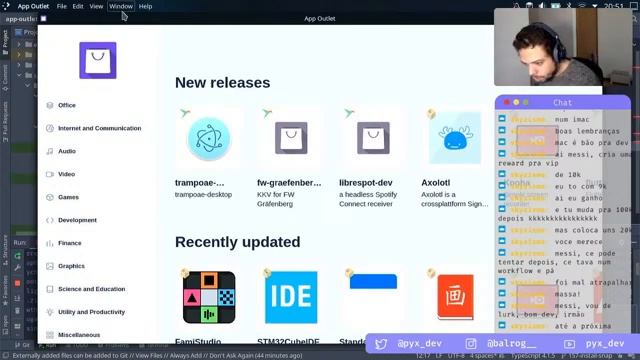Open the librespot-dev app bag icon
The width and height of the screenshot is (640, 360).
click(373, 138)
